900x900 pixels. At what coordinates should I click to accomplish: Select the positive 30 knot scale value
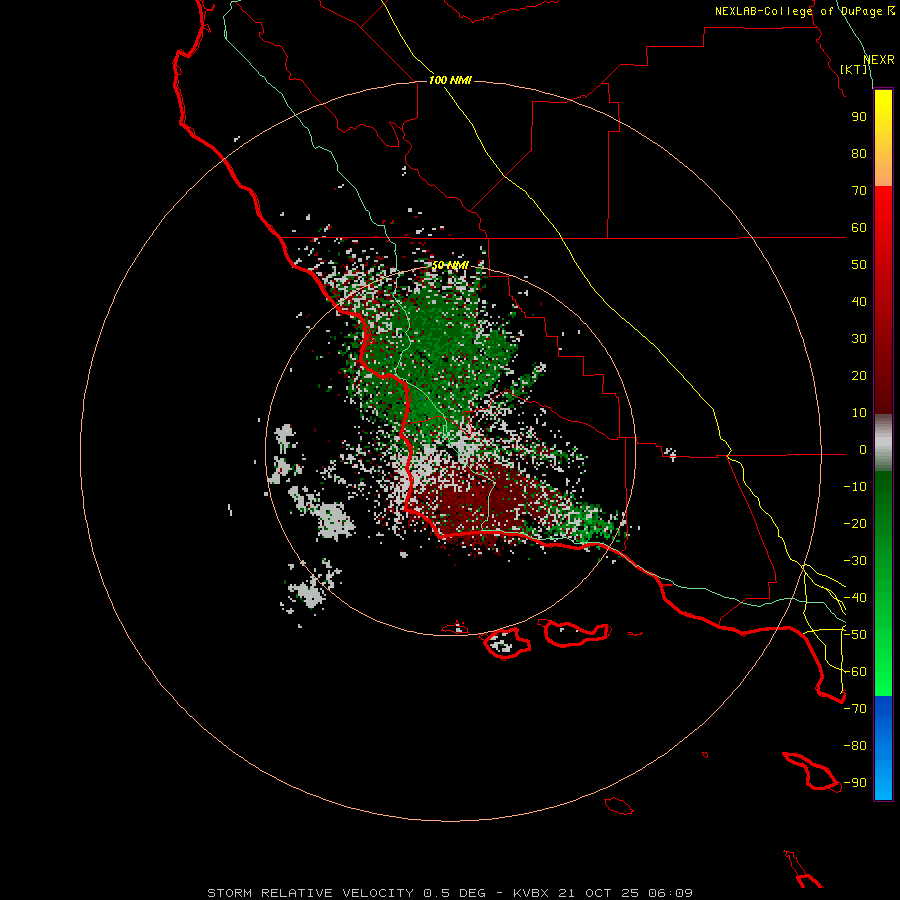(x=859, y=339)
